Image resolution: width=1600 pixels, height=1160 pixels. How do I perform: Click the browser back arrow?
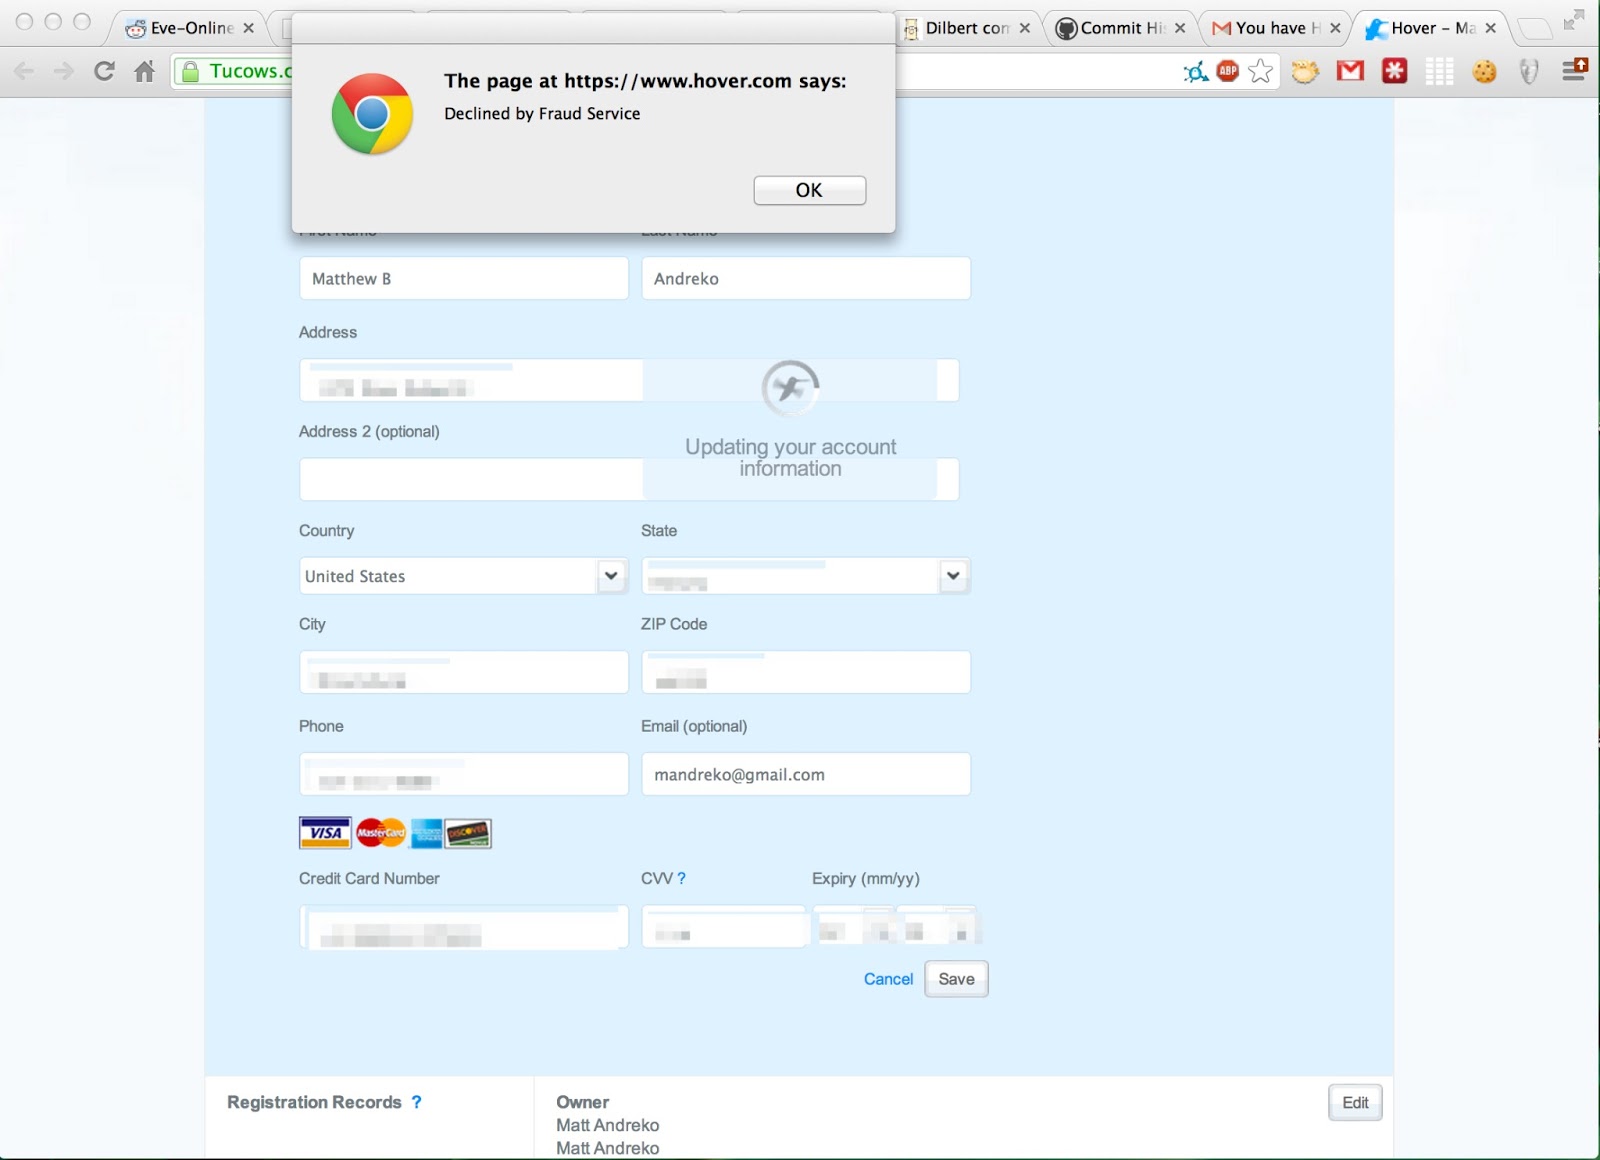pyautogui.click(x=24, y=71)
